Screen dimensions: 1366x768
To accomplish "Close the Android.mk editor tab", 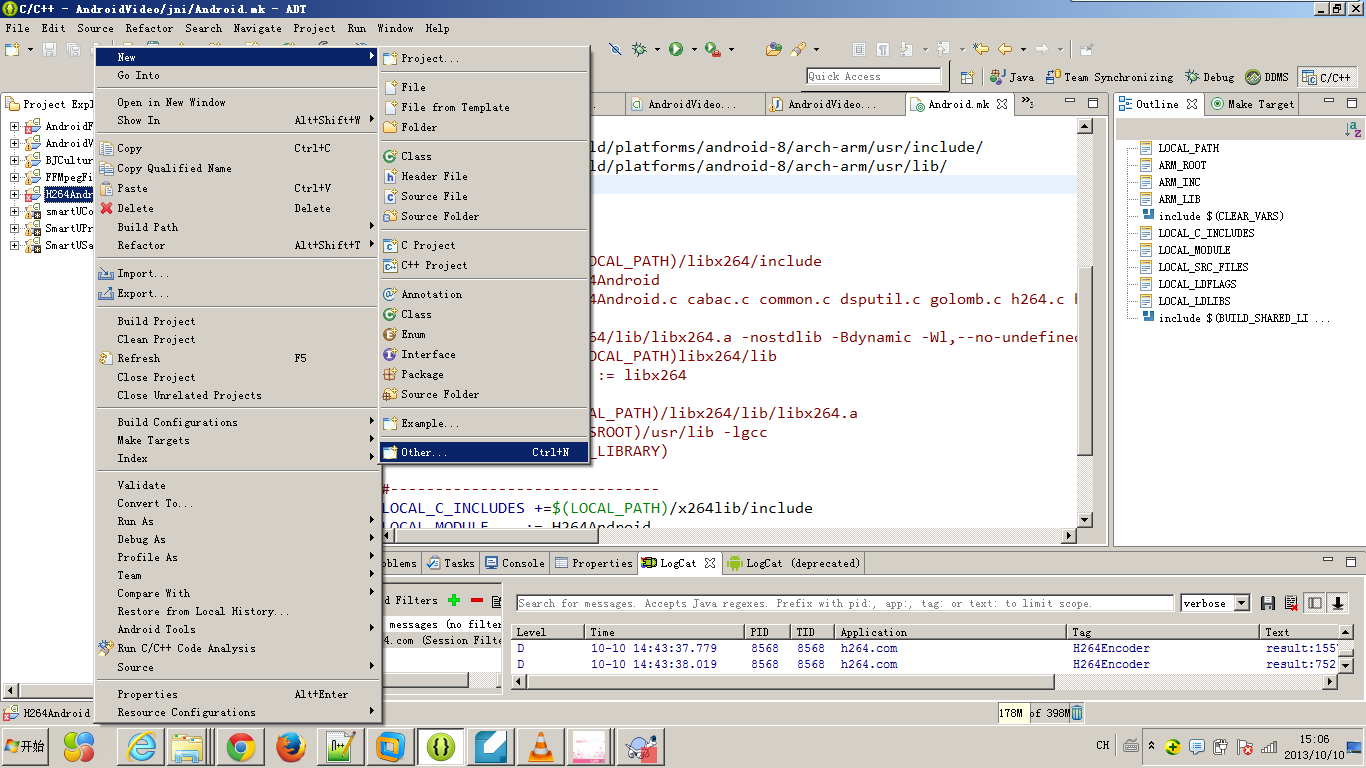I will (x=1001, y=104).
